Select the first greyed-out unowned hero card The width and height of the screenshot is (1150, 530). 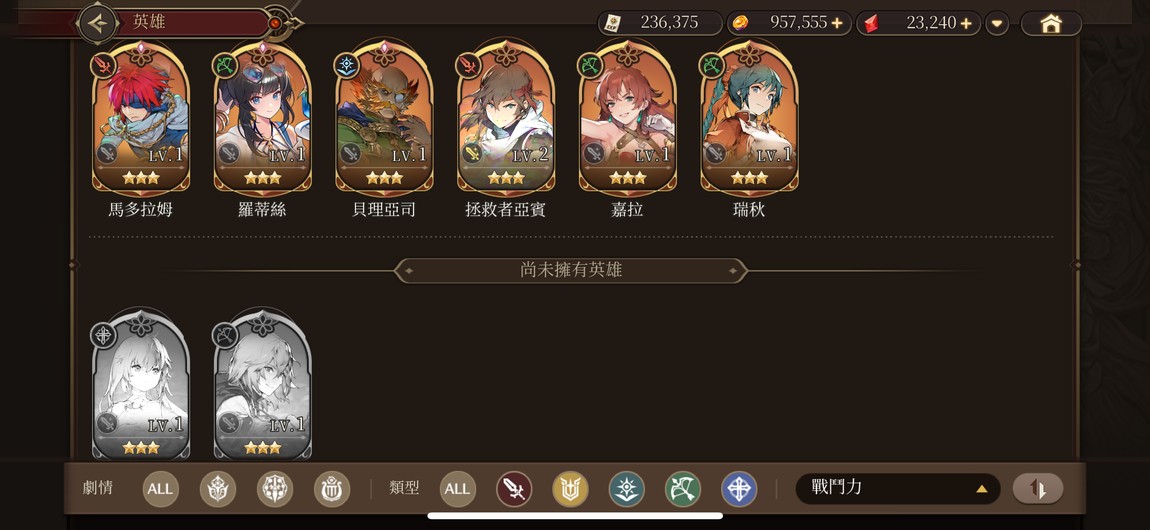pos(141,385)
